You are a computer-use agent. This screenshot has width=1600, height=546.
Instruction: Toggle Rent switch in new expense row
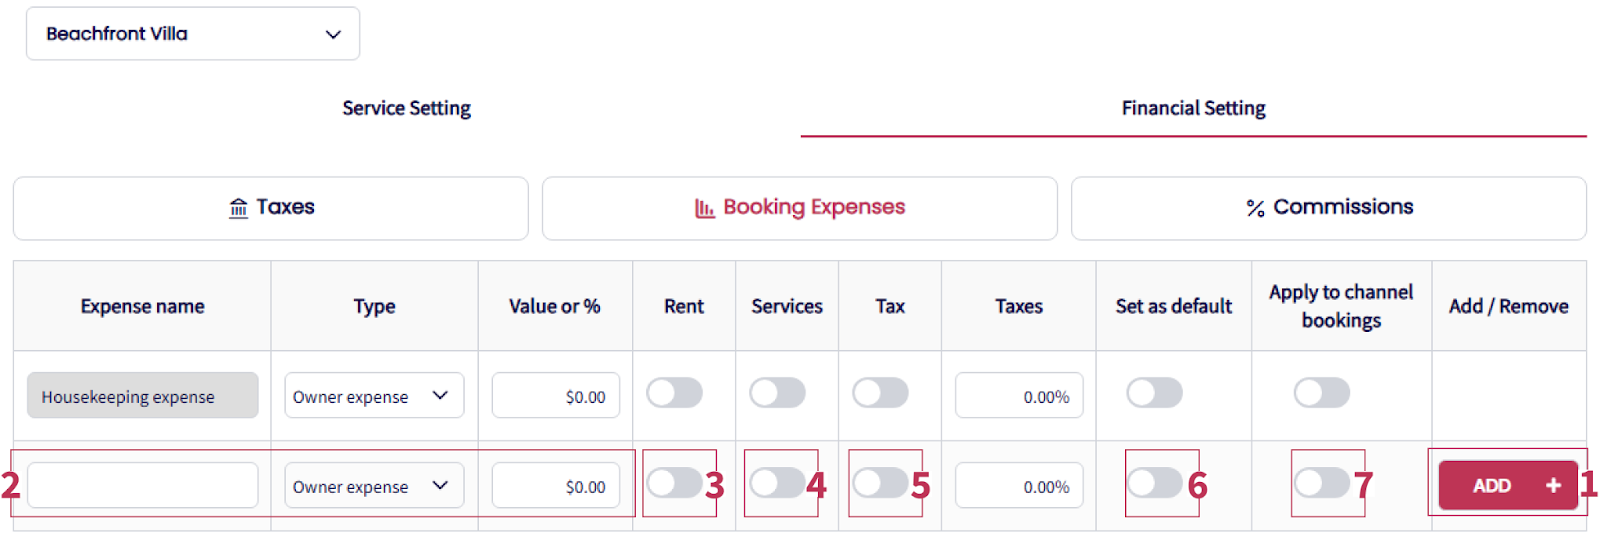pyautogui.click(x=675, y=484)
